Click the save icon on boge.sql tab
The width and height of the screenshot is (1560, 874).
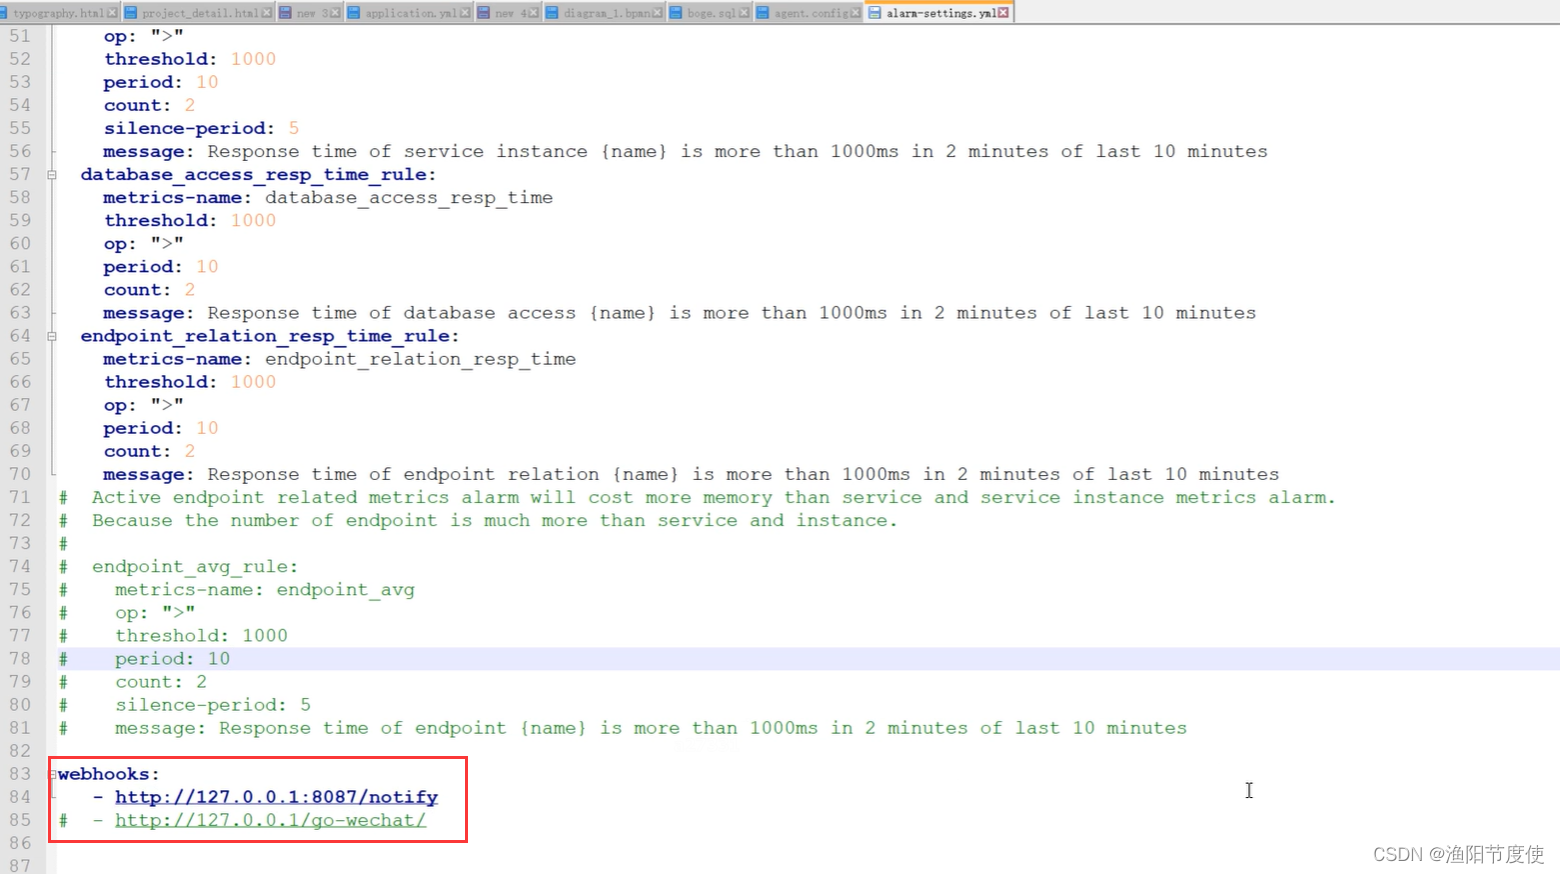[x=675, y=13]
